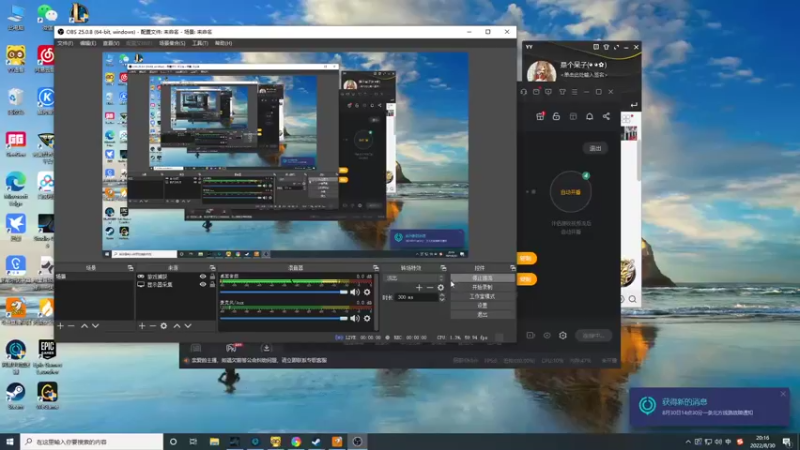This screenshot has height=450, width=800.
Task: Open the Scene Collection menu in OBS
Action: point(172,43)
